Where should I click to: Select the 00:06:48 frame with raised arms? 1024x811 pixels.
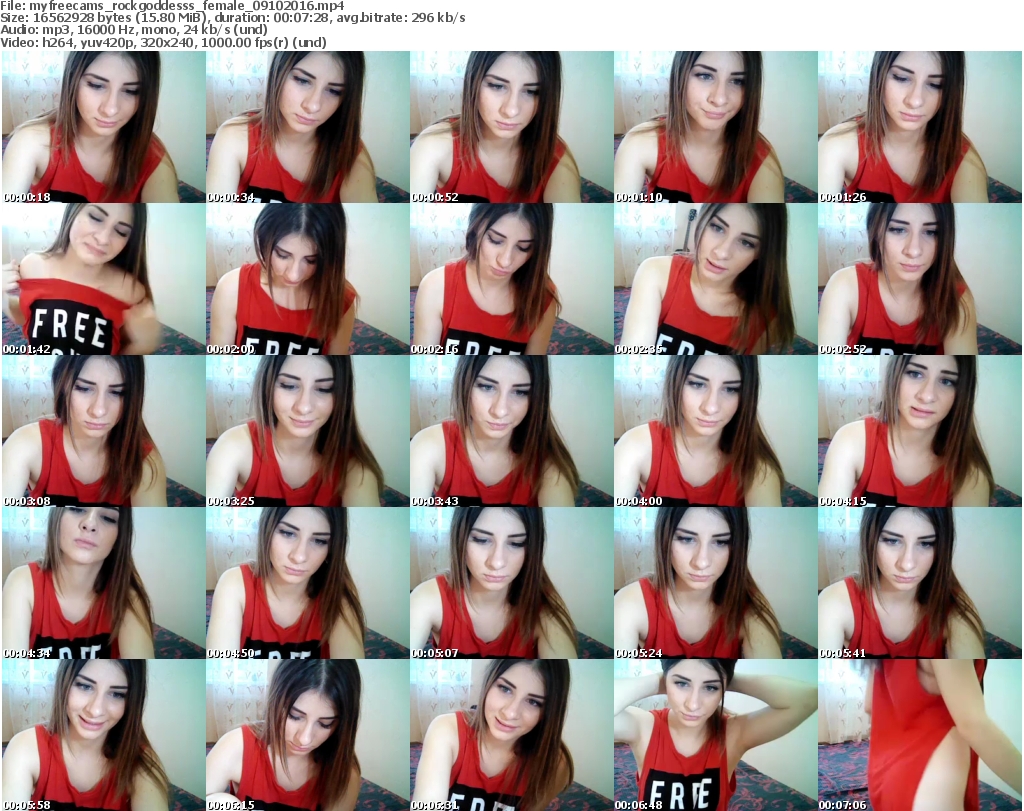715,735
